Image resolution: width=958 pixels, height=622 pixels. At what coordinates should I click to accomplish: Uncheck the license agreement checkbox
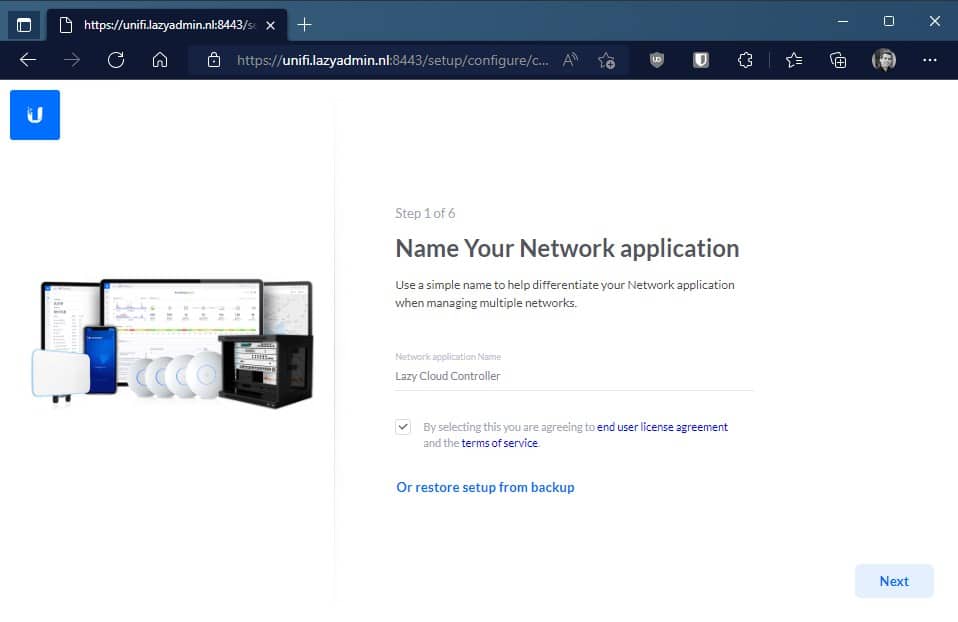click(x=403, y=426)
